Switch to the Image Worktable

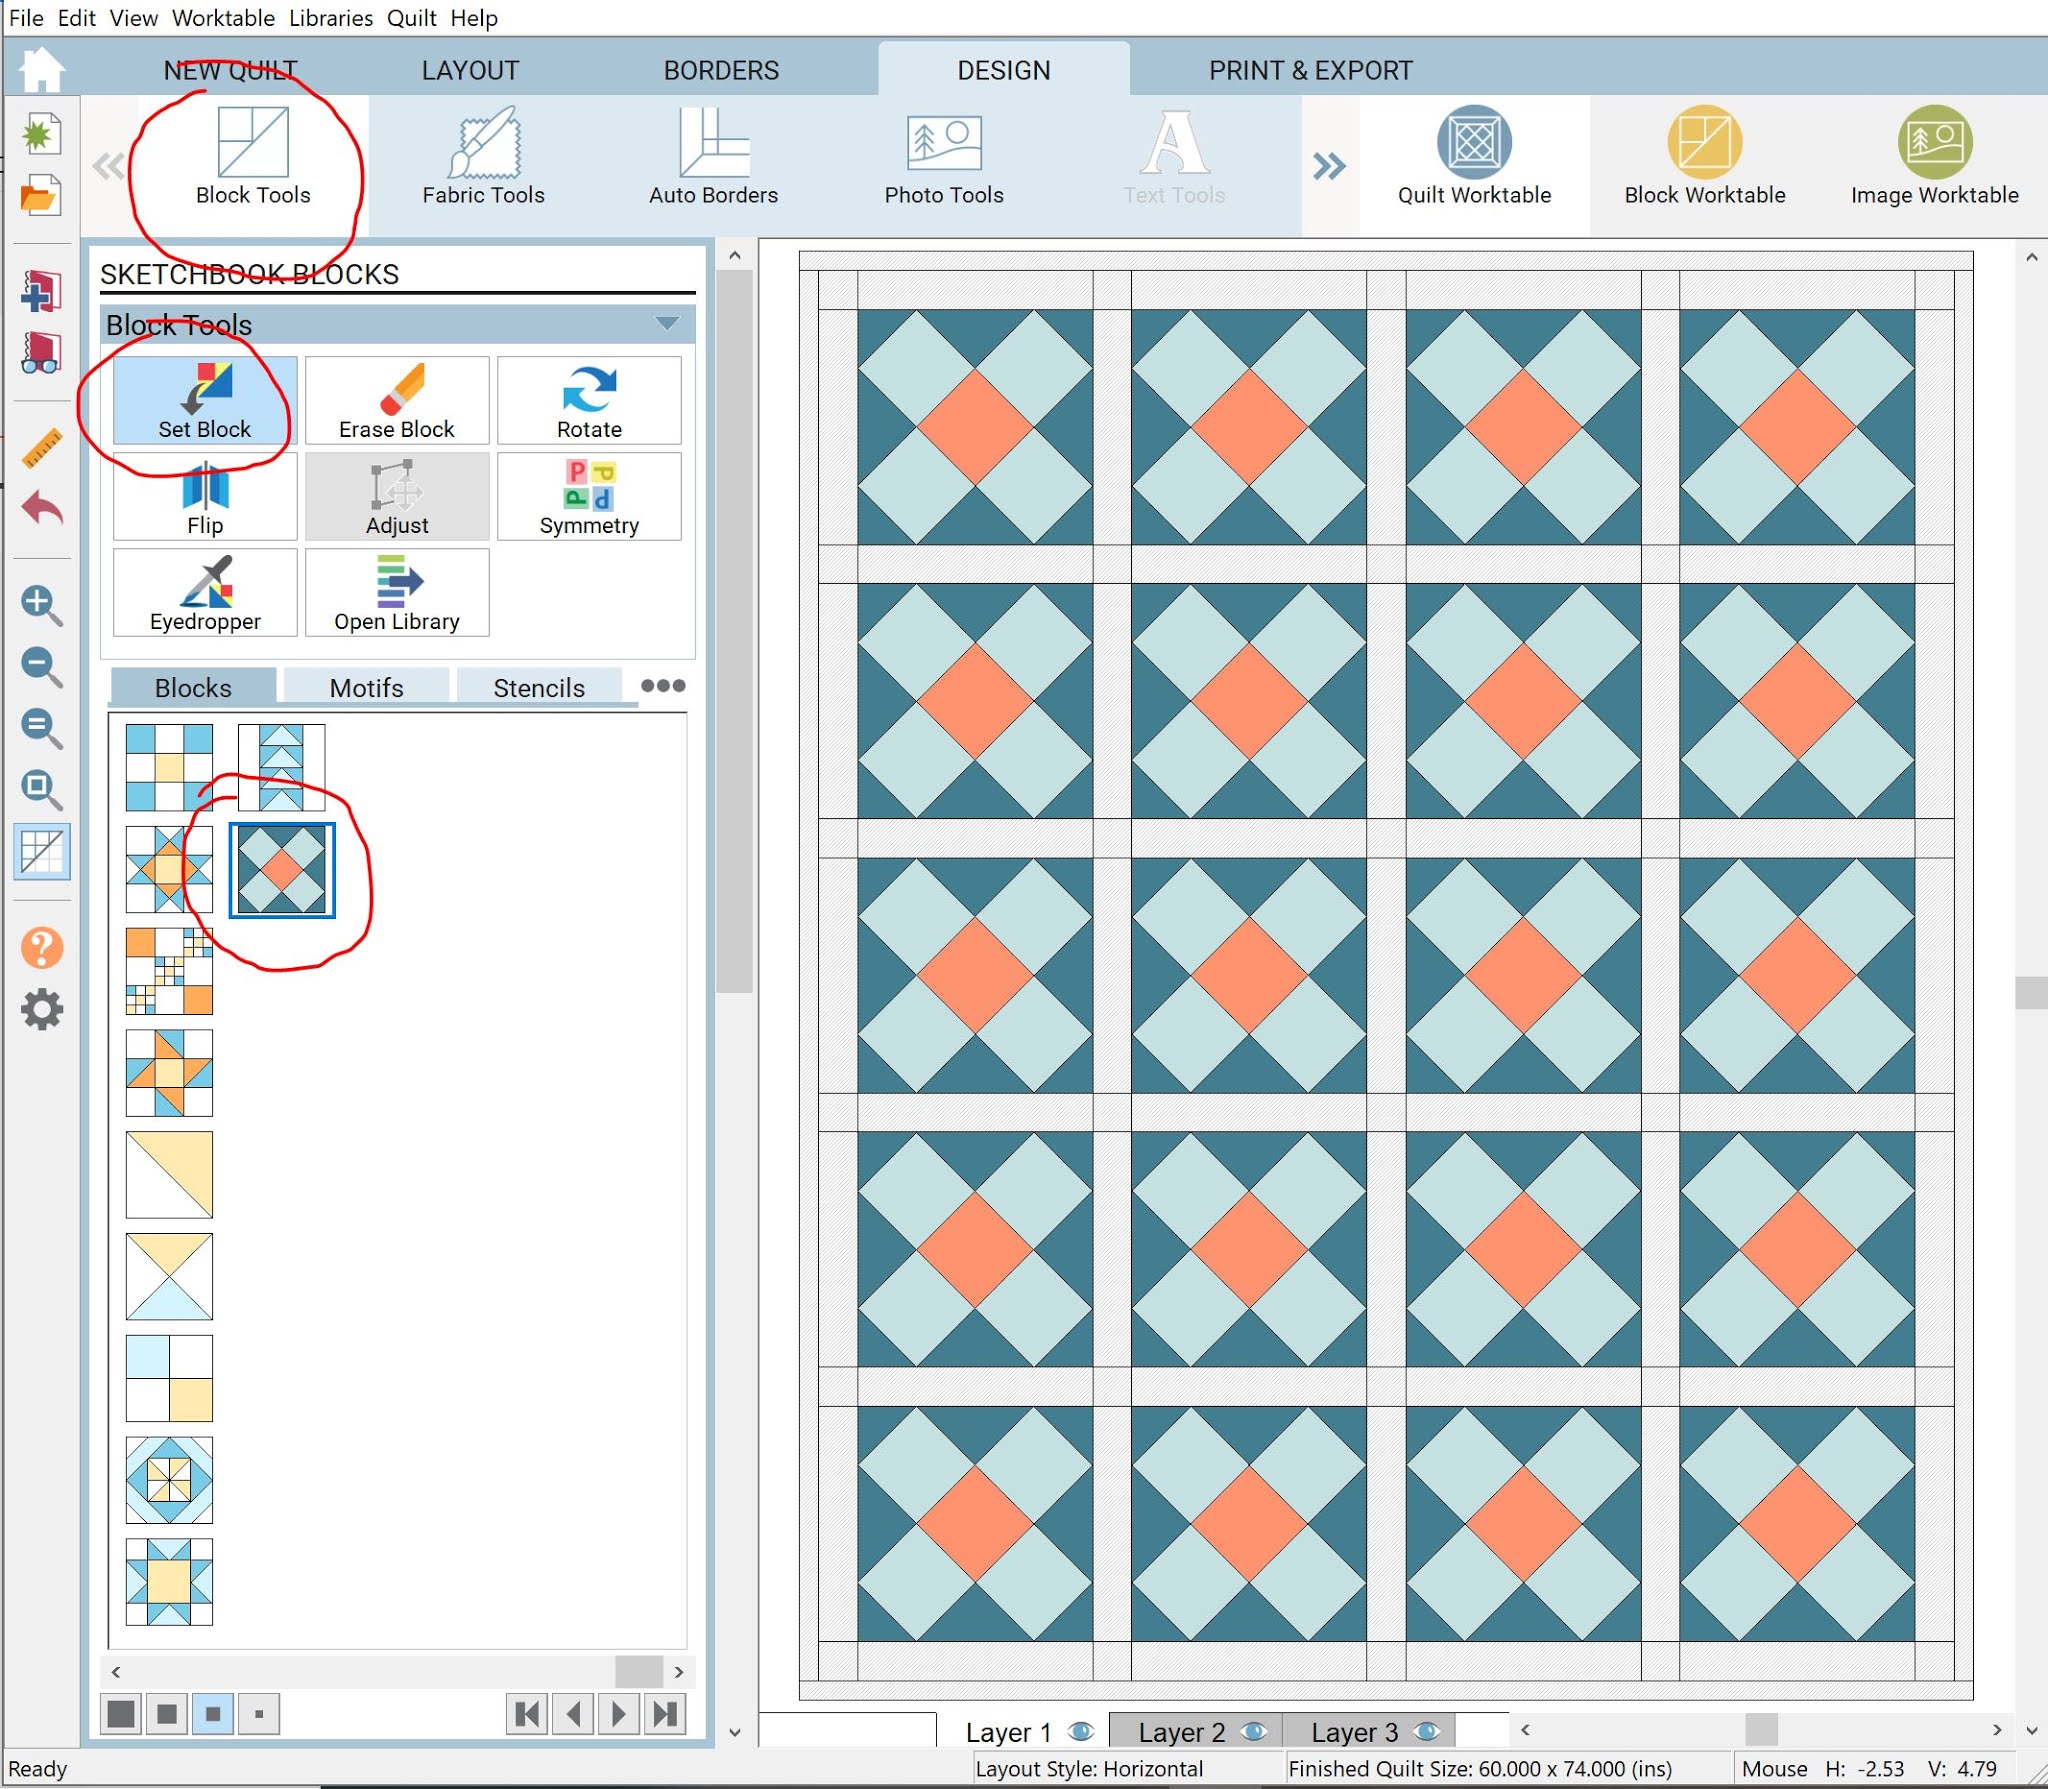click(x=1934, y=160)
